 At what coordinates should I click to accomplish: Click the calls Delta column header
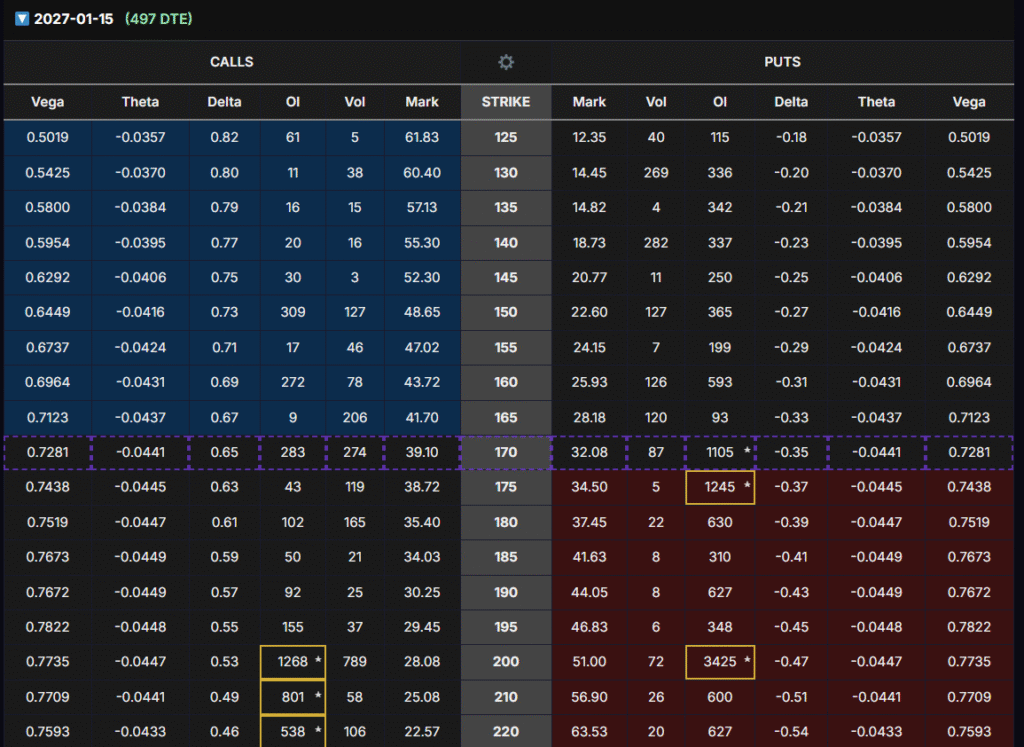(224, 102)
